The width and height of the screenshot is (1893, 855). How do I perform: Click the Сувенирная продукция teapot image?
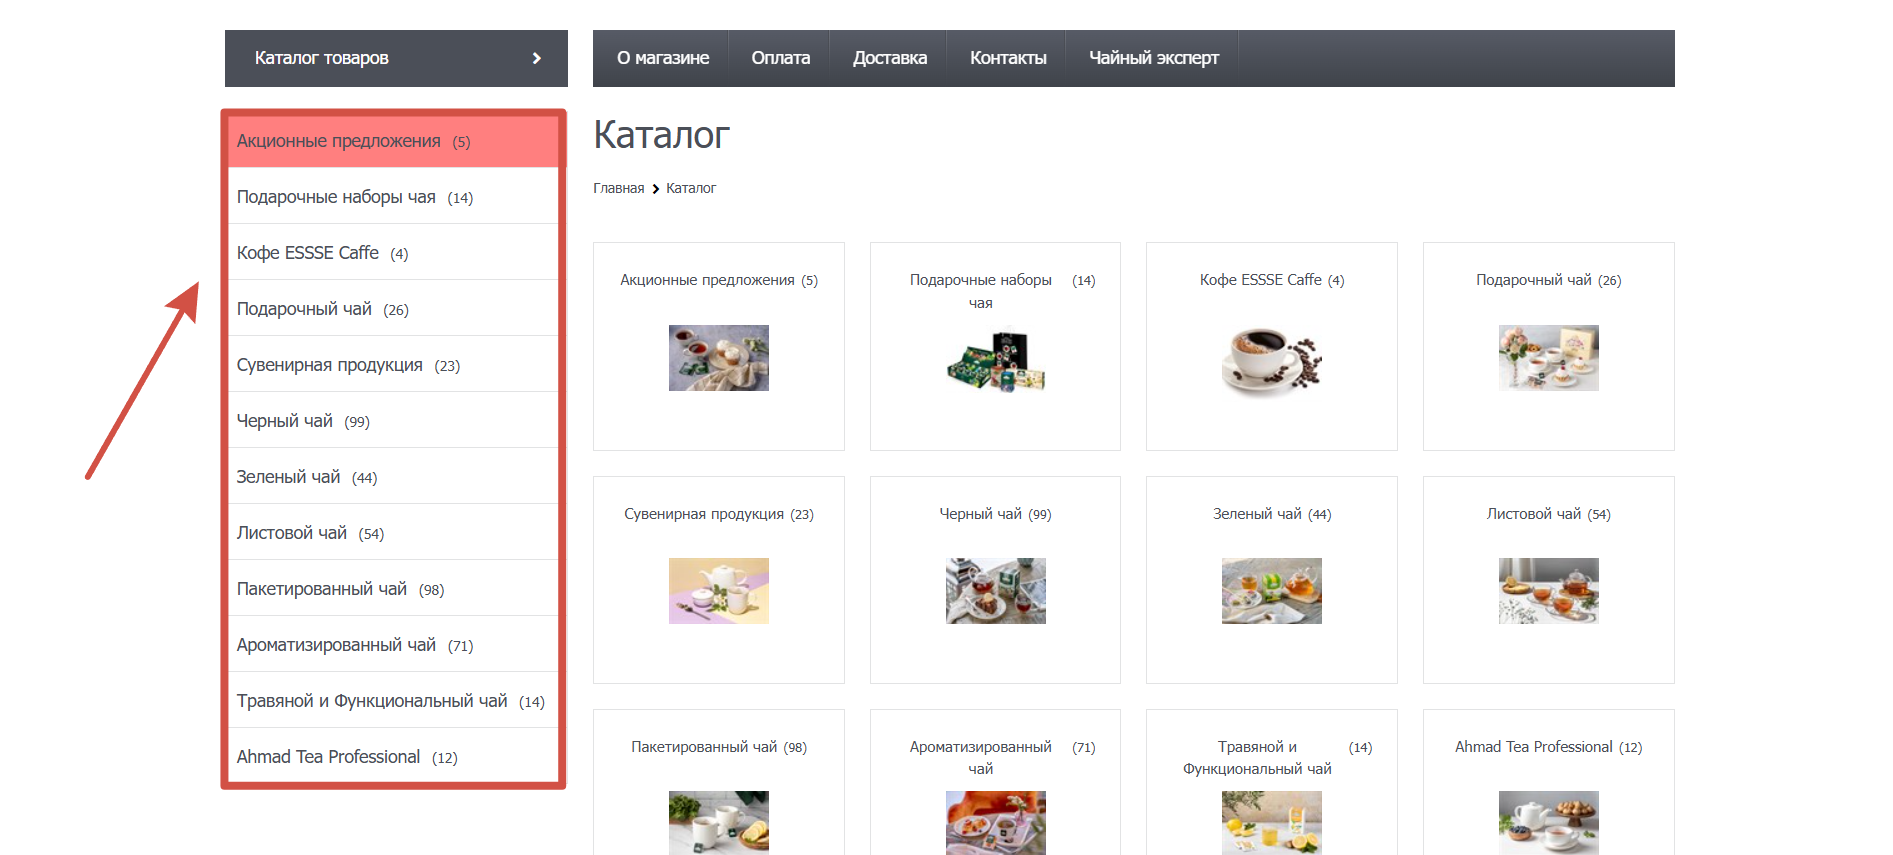click(x=719, y=591)
